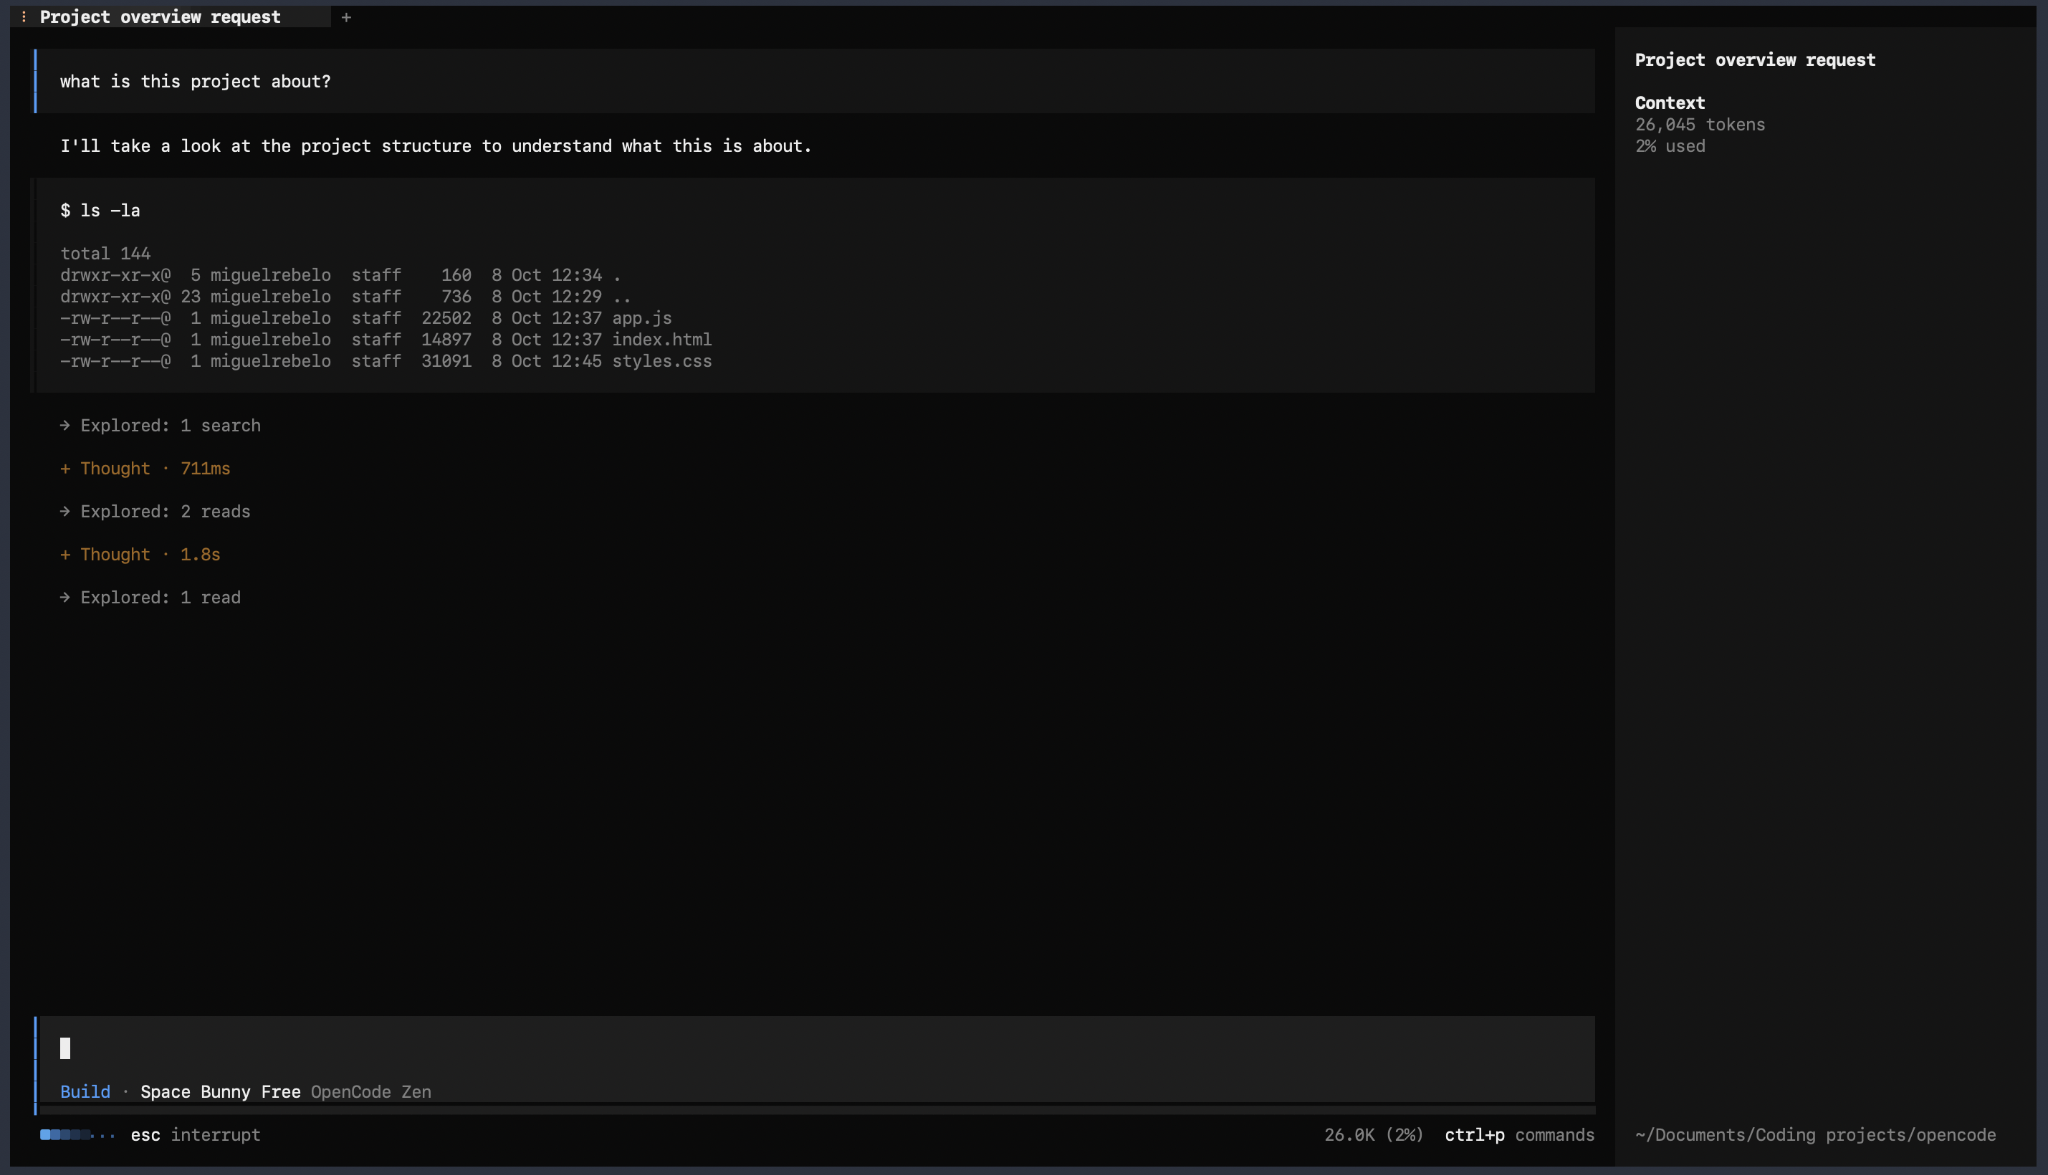This screenshot has height=1175, width=2048.
Task: Expand the Explored: 1 search entry
Action: pyautogui.click(x=160, y=425)
